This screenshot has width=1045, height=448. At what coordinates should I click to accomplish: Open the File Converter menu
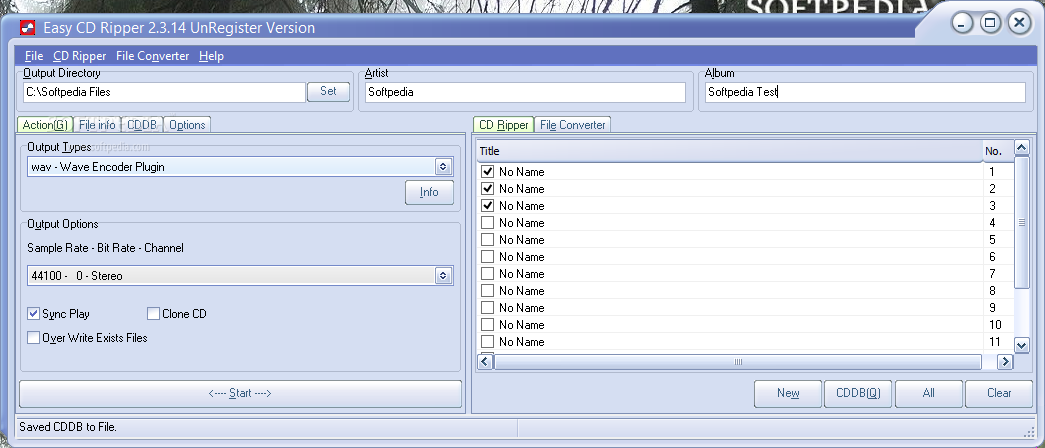click(x=153, y=56)
